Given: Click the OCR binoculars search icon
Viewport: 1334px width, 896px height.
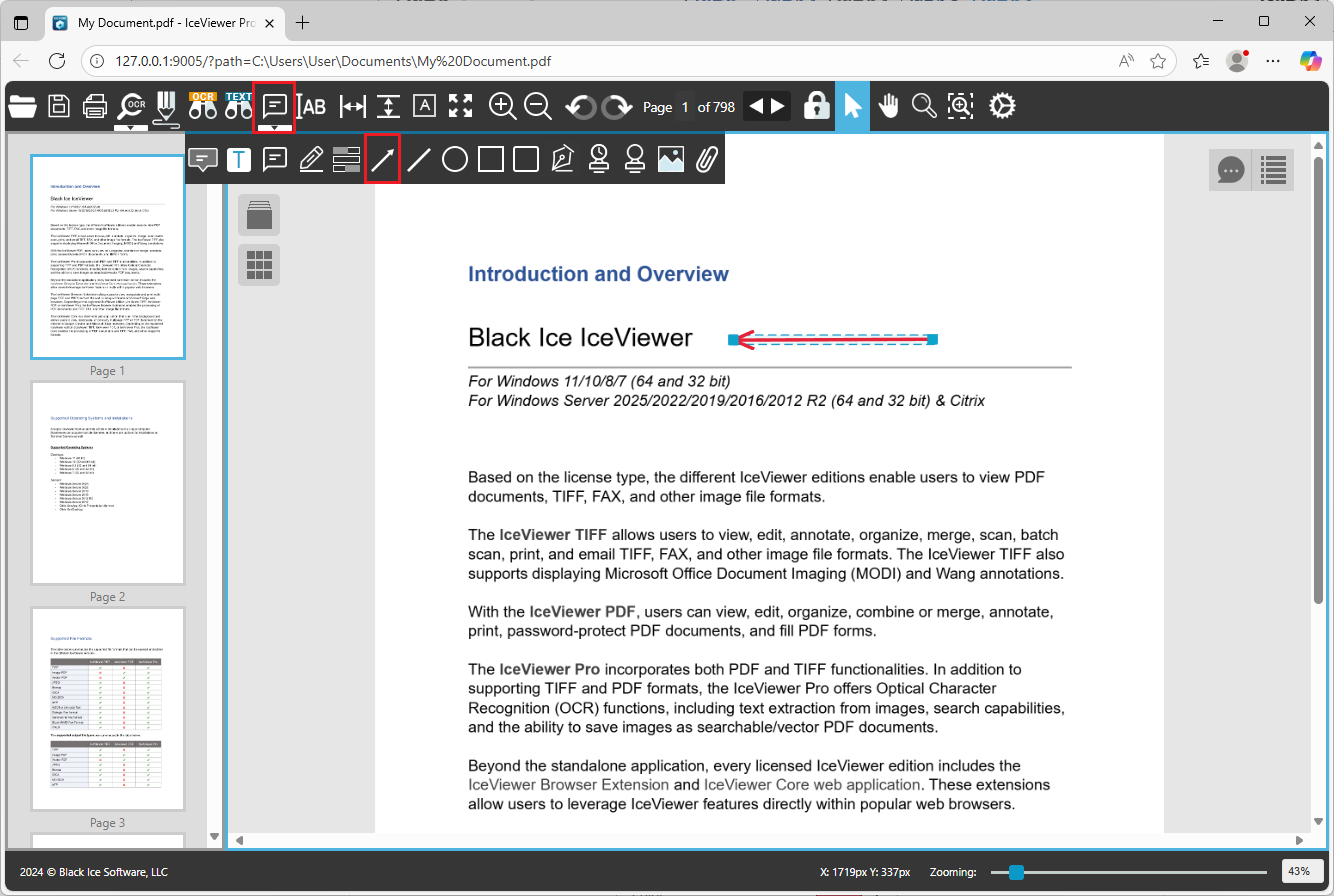Looking at the screenshot, I should click(x=203, y=106).
